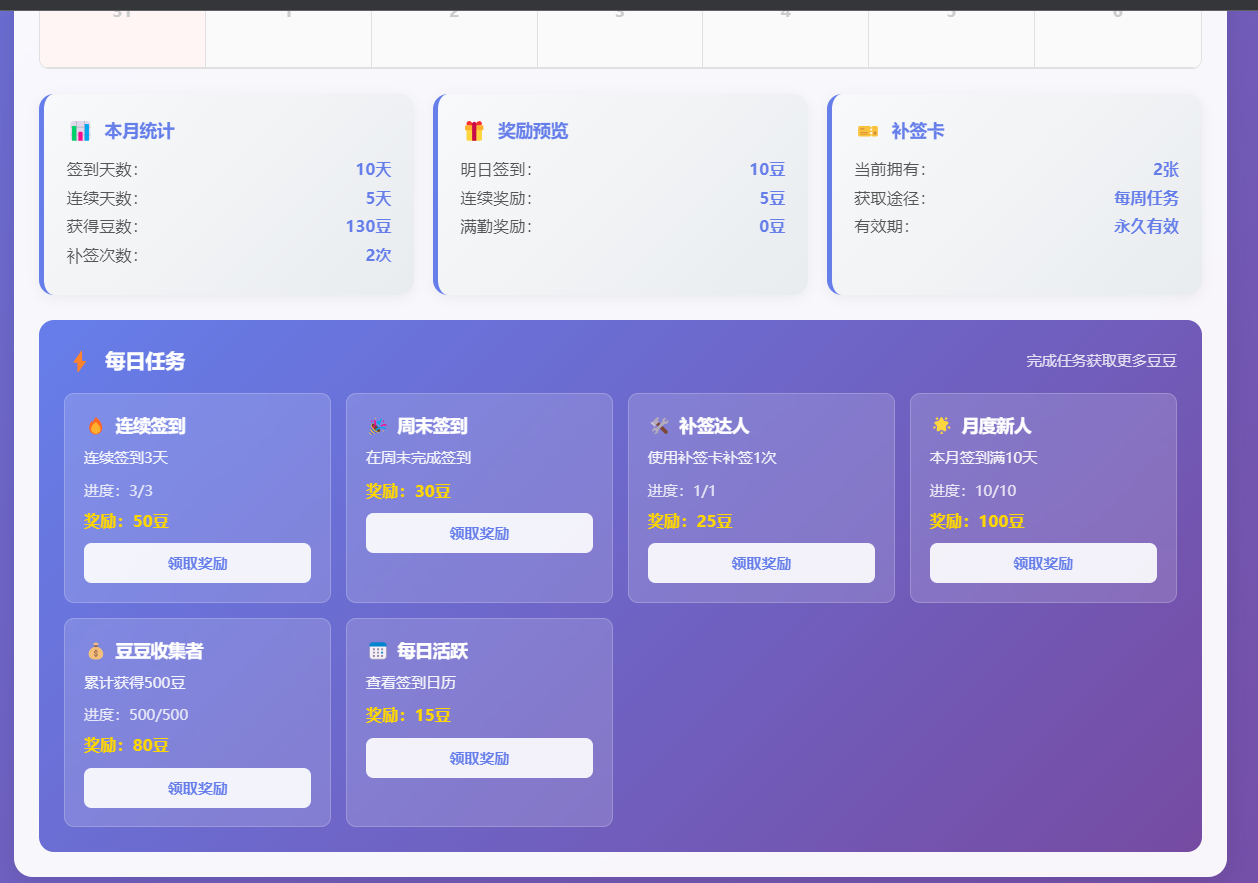This screenshot has width=1258, height=883.
Task: Click the hammer tools icon on 补签达人
Action: point(659,426)
